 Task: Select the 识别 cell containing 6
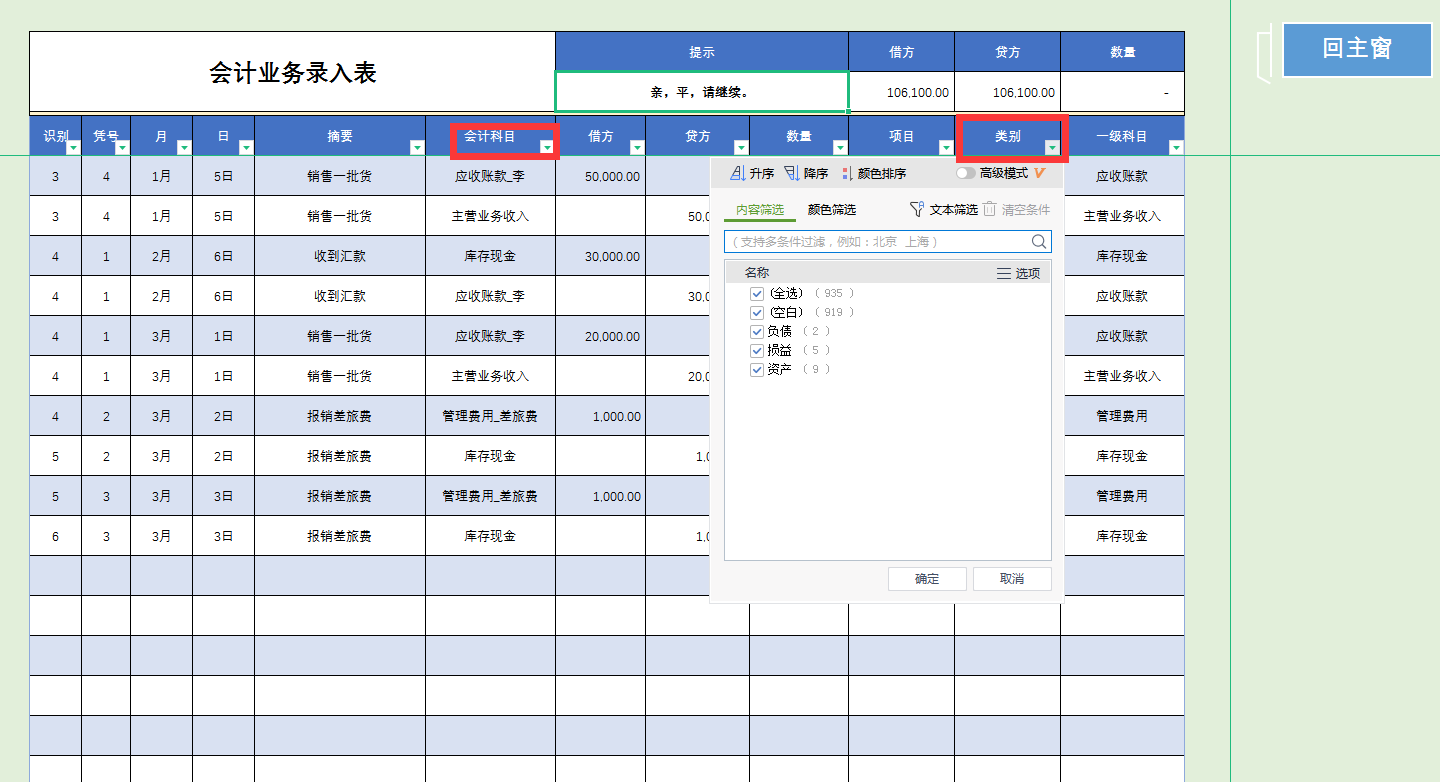click(x=56, y=536)
